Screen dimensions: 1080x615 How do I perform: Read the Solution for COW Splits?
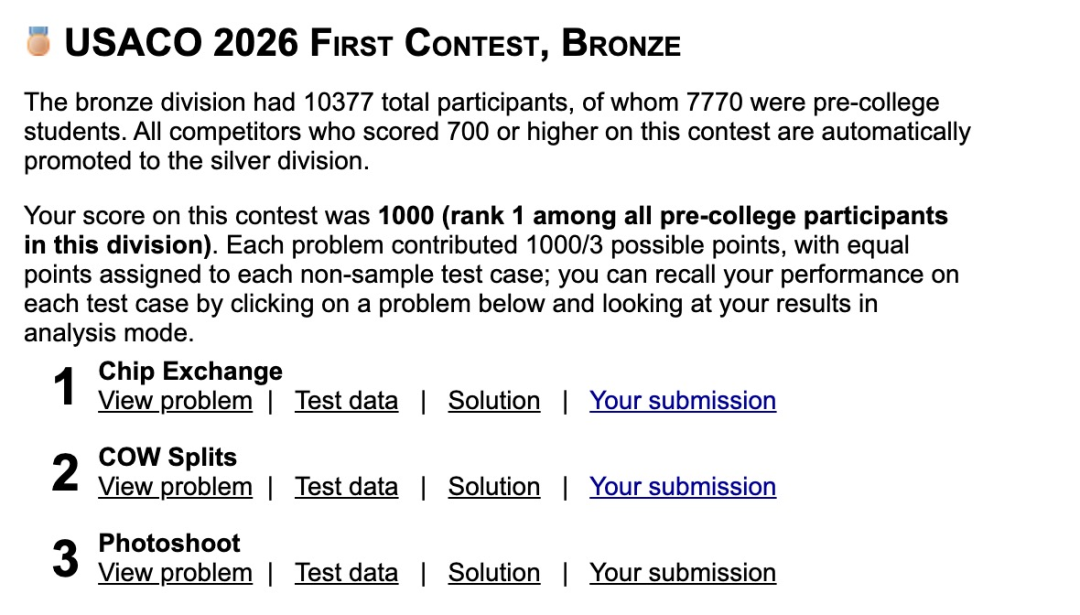point(494,487)
